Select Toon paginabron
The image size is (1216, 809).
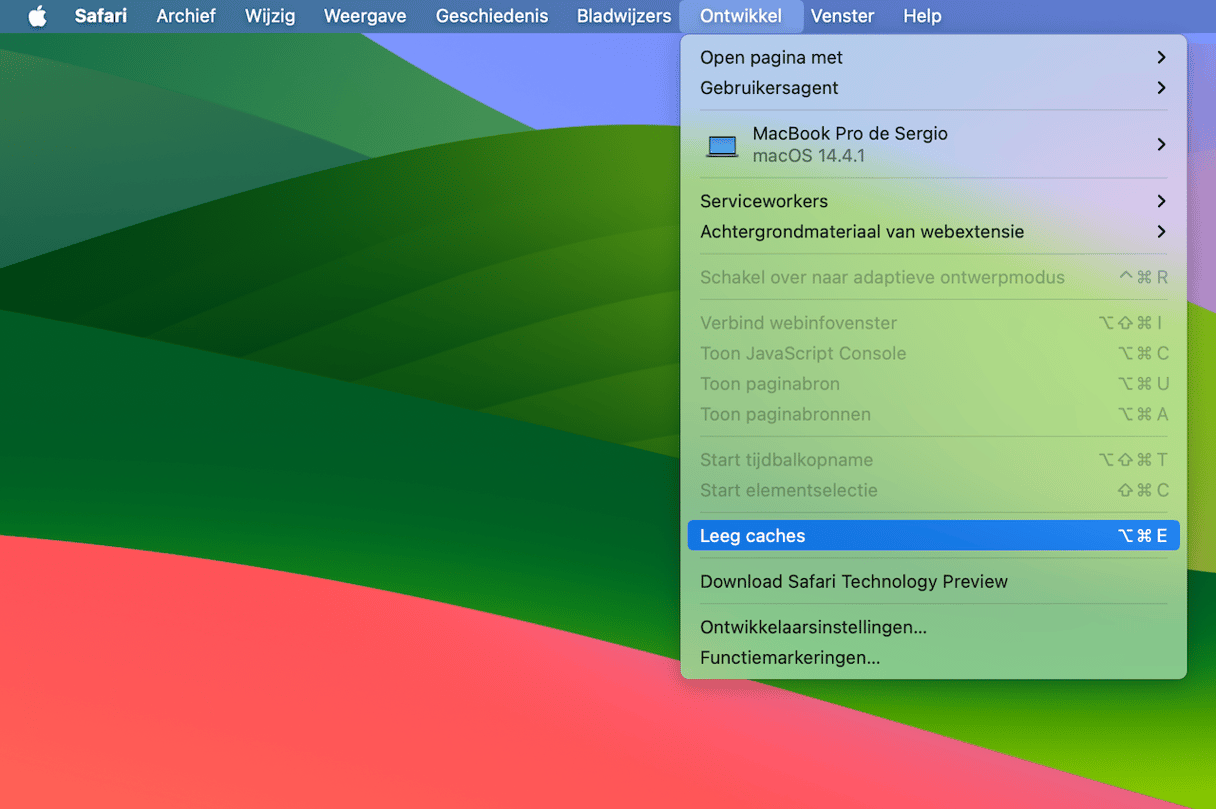933,384
